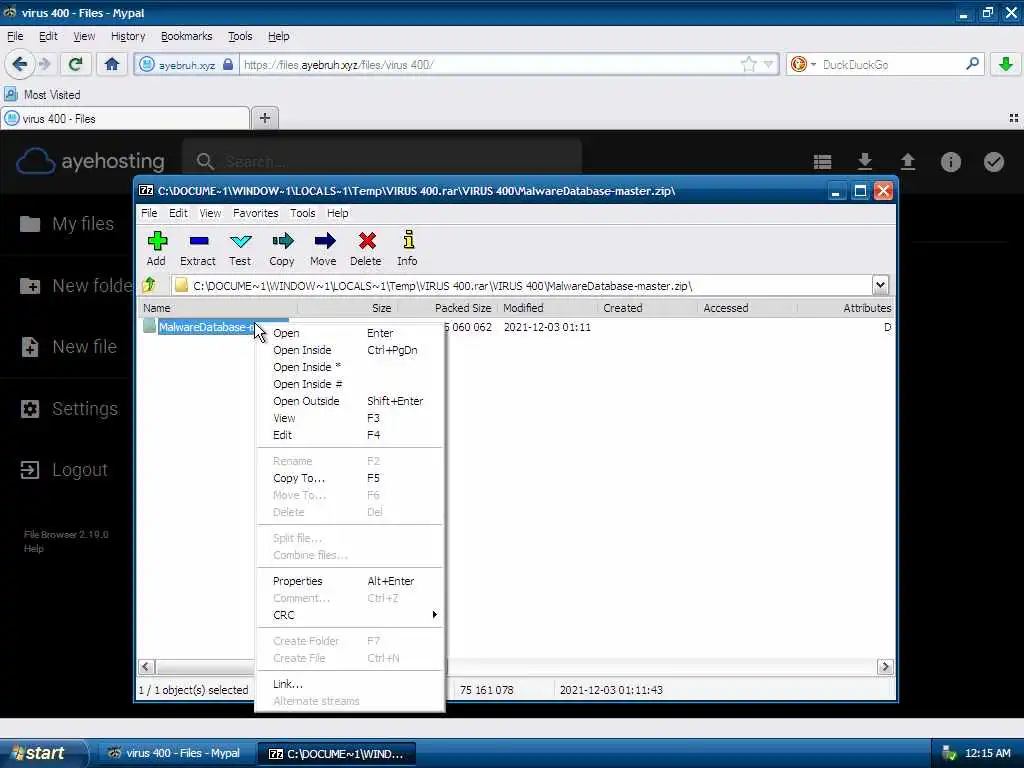Click the Add icon in 7-Zip toolbar
Image resolution: width=1024 pixels, height=768 pixels.
[157, 248]
